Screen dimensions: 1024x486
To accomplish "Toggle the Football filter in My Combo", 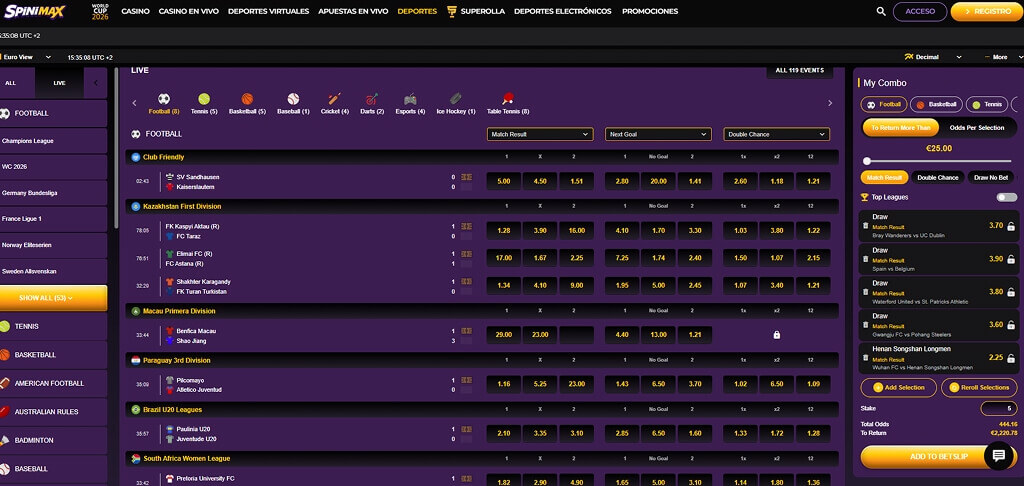I will [884, 105].
